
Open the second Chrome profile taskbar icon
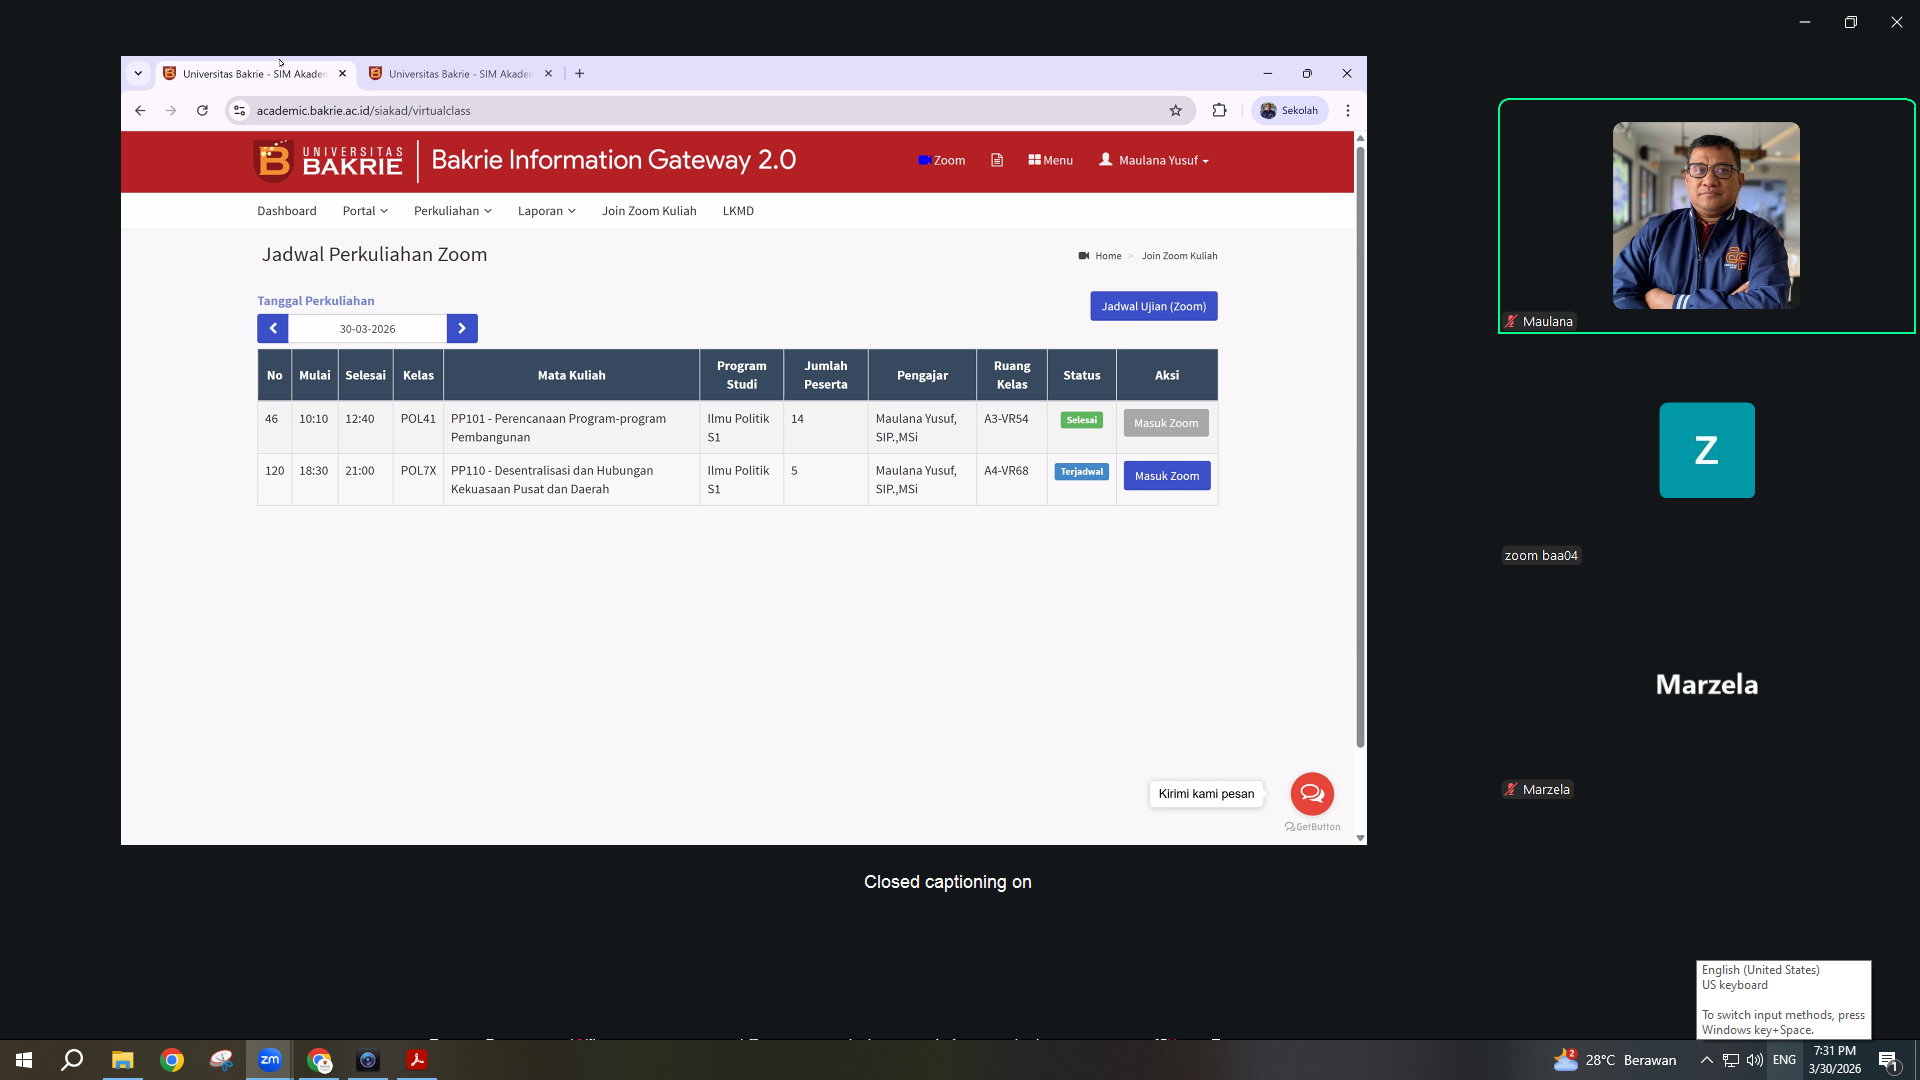pyautogui.click(x=320, y=1060)
